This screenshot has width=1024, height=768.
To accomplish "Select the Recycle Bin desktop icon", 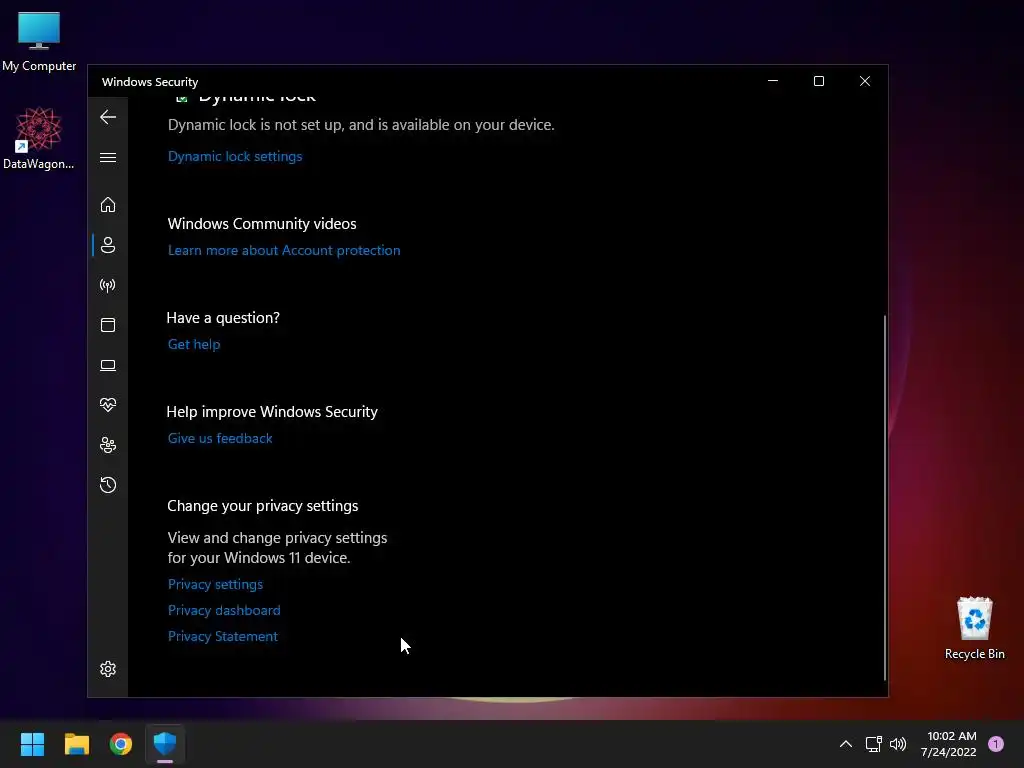I will tap(974, 628).
